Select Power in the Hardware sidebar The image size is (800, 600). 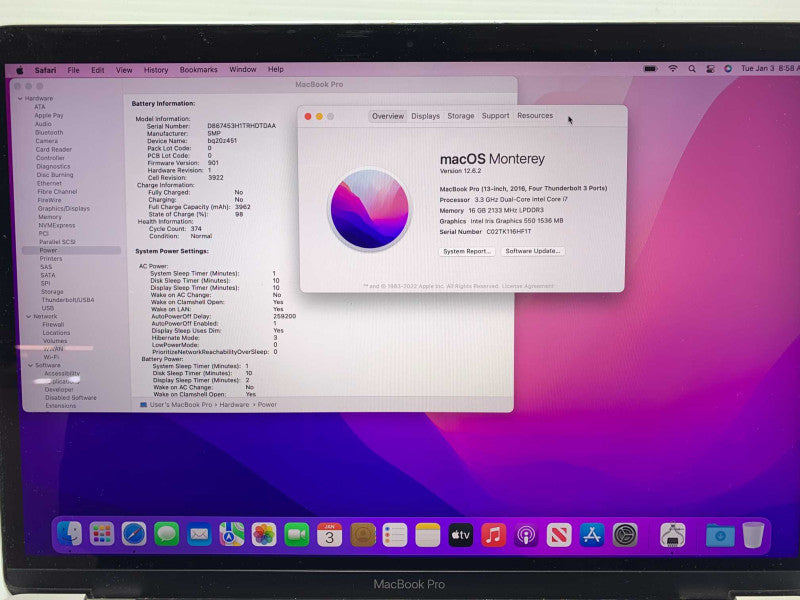click(x=71, y=251)
